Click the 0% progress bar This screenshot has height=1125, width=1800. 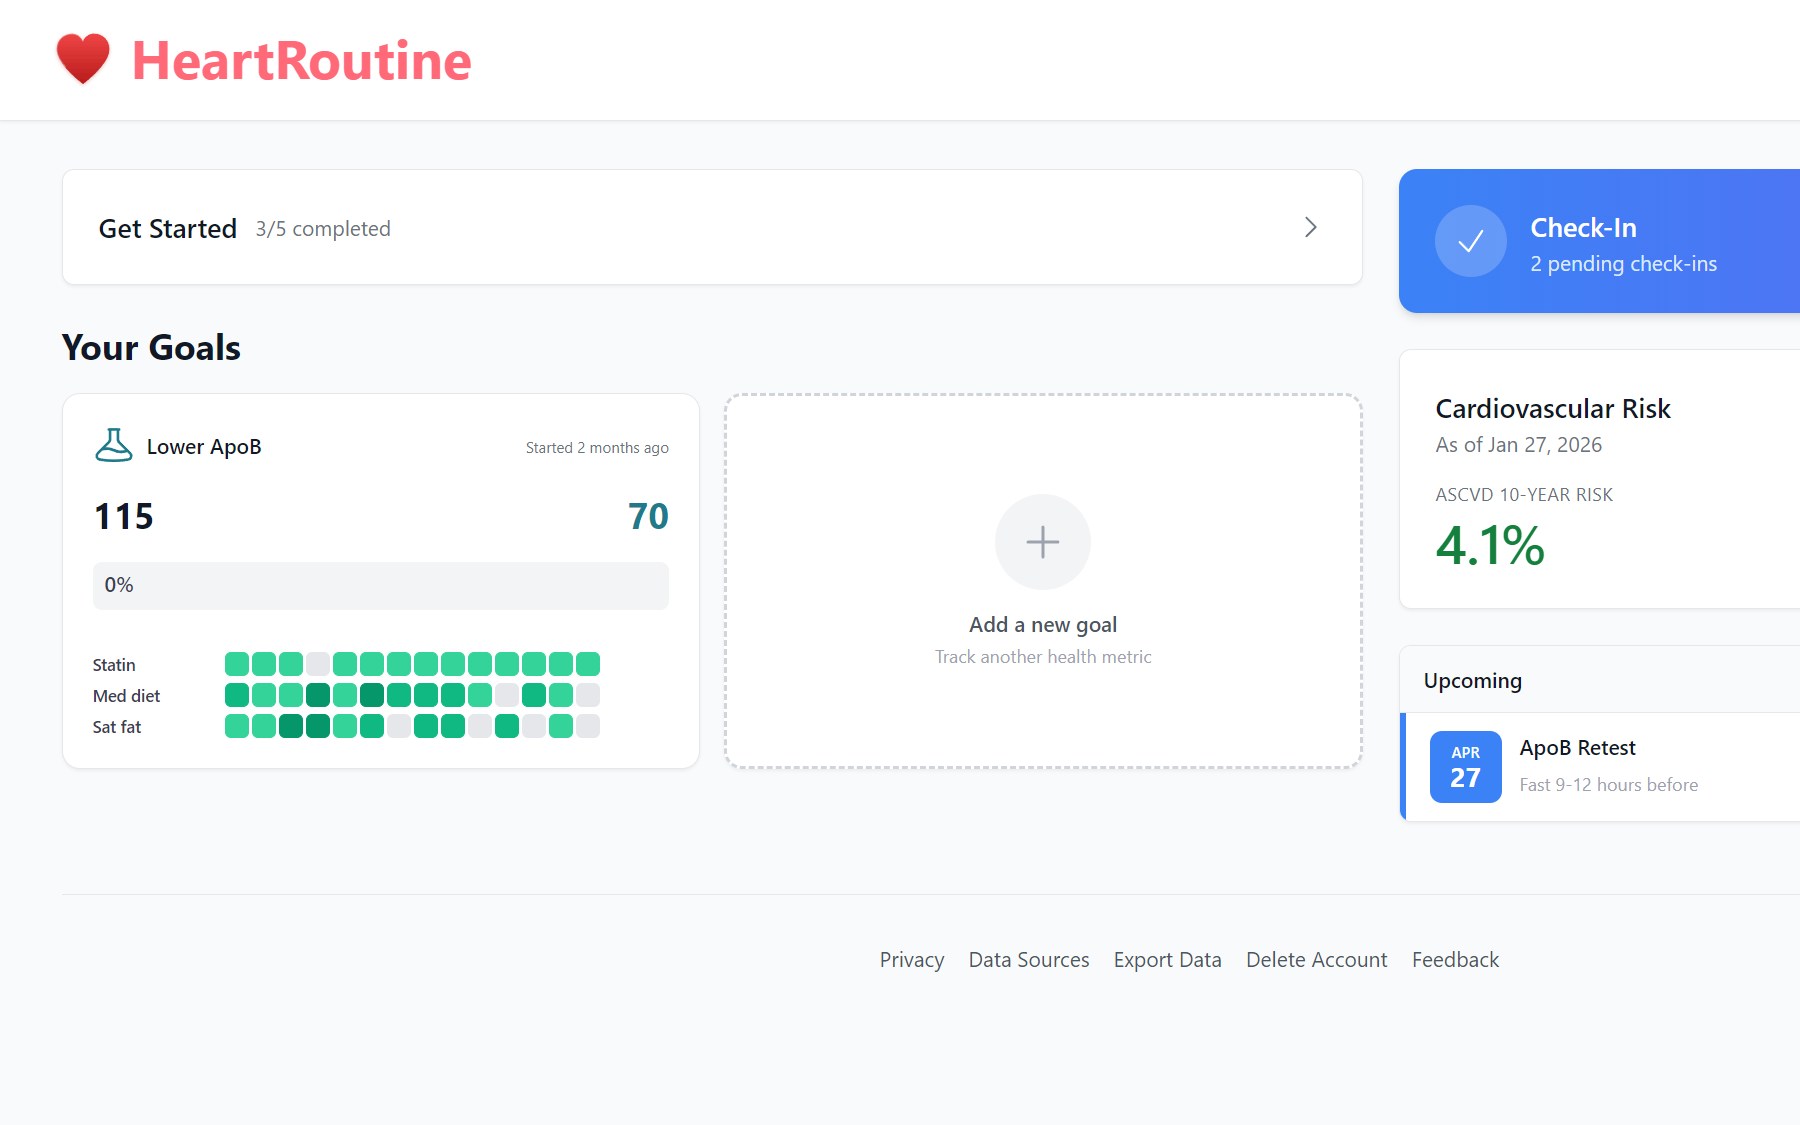[380, 586]
